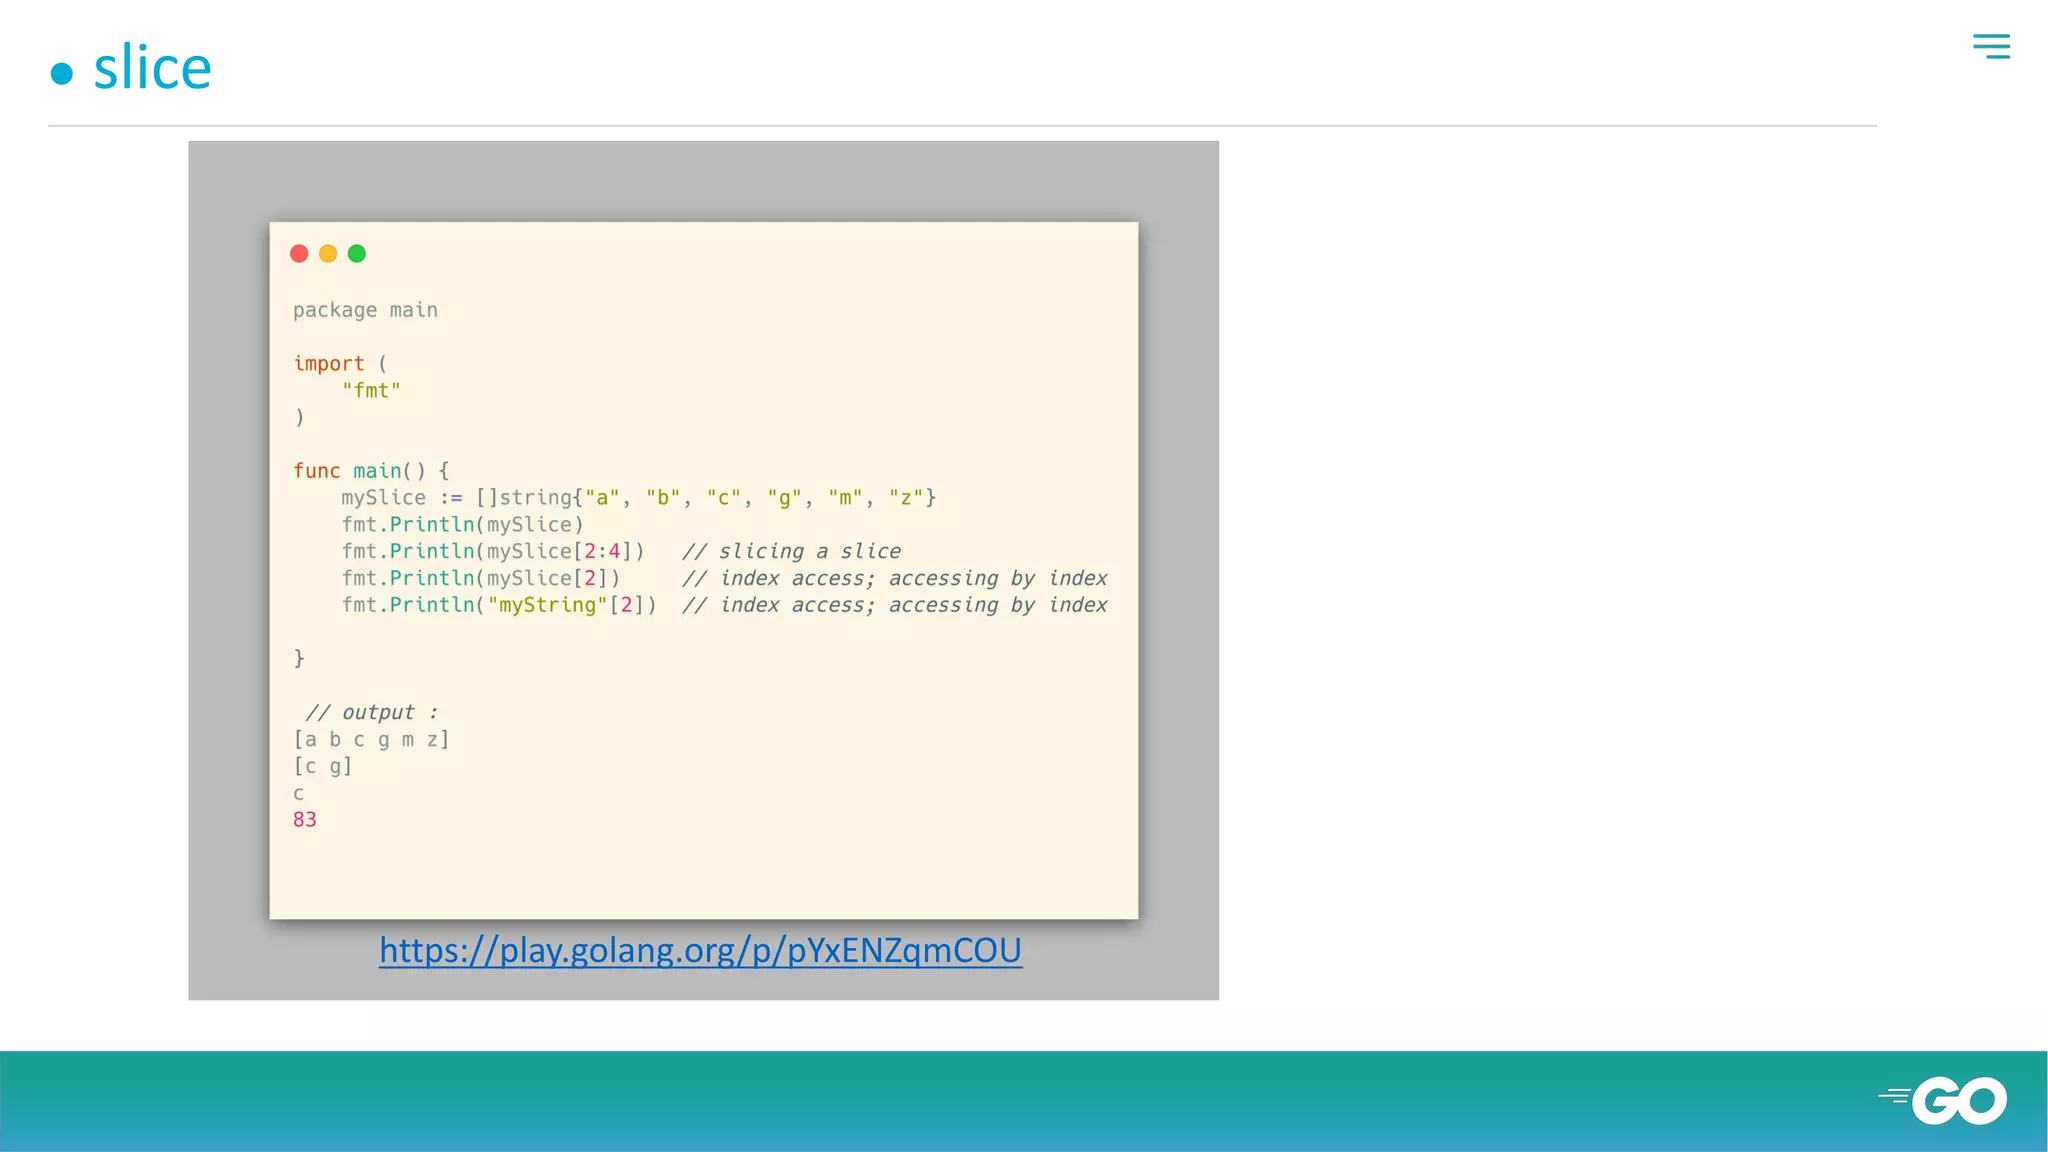Open the play.golang.org playground link

tap(700, 950)
